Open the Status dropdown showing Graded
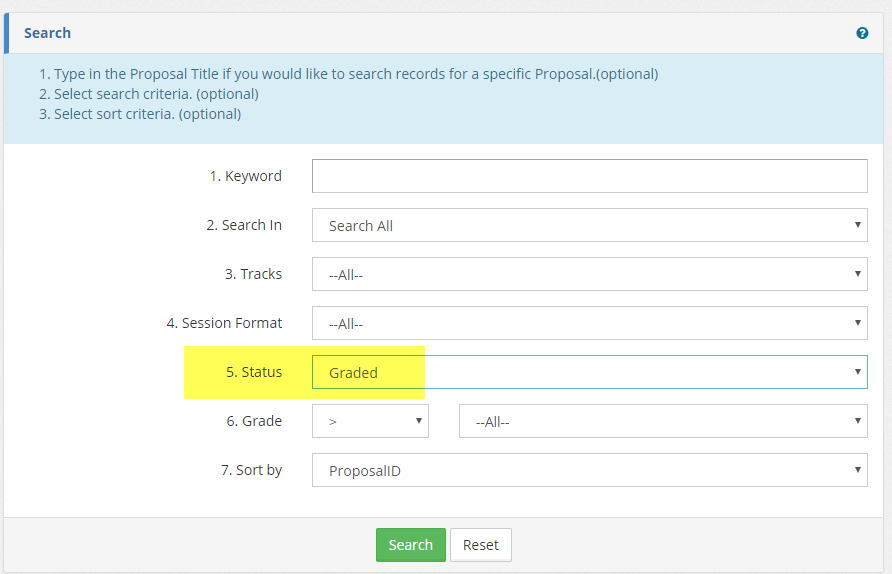 click(x=589, y=372)
